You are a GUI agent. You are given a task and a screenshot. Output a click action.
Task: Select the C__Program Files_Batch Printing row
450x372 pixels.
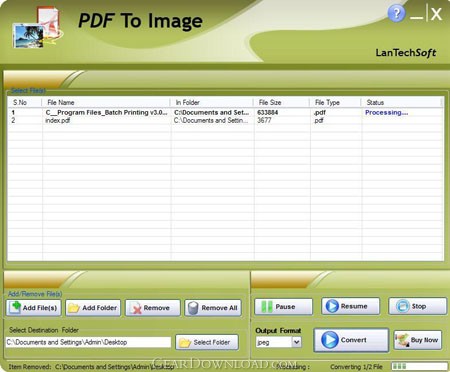[x=225, y=112]
